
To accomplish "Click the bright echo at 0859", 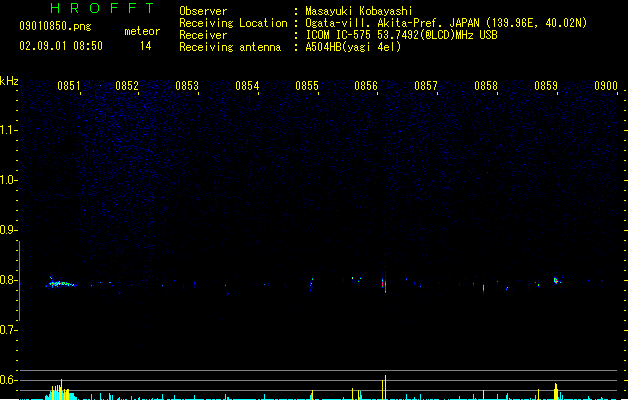I will (556, 280).
